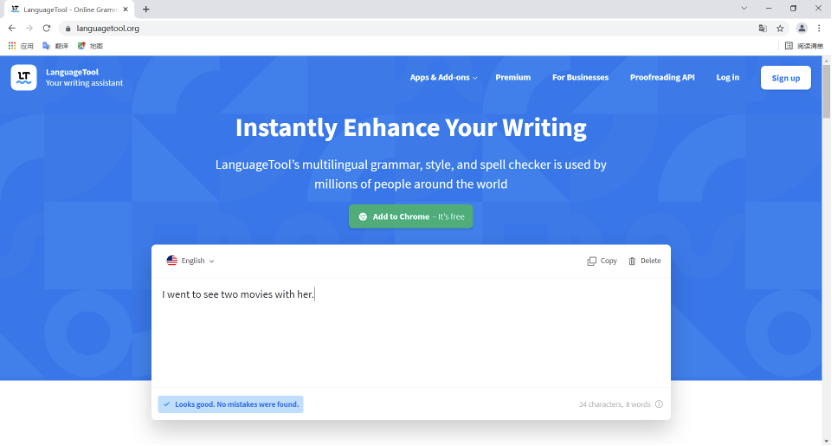Open the apps bookmark grid icon
The width and height of the screenshot is (832, 446).
pos(12,46)
